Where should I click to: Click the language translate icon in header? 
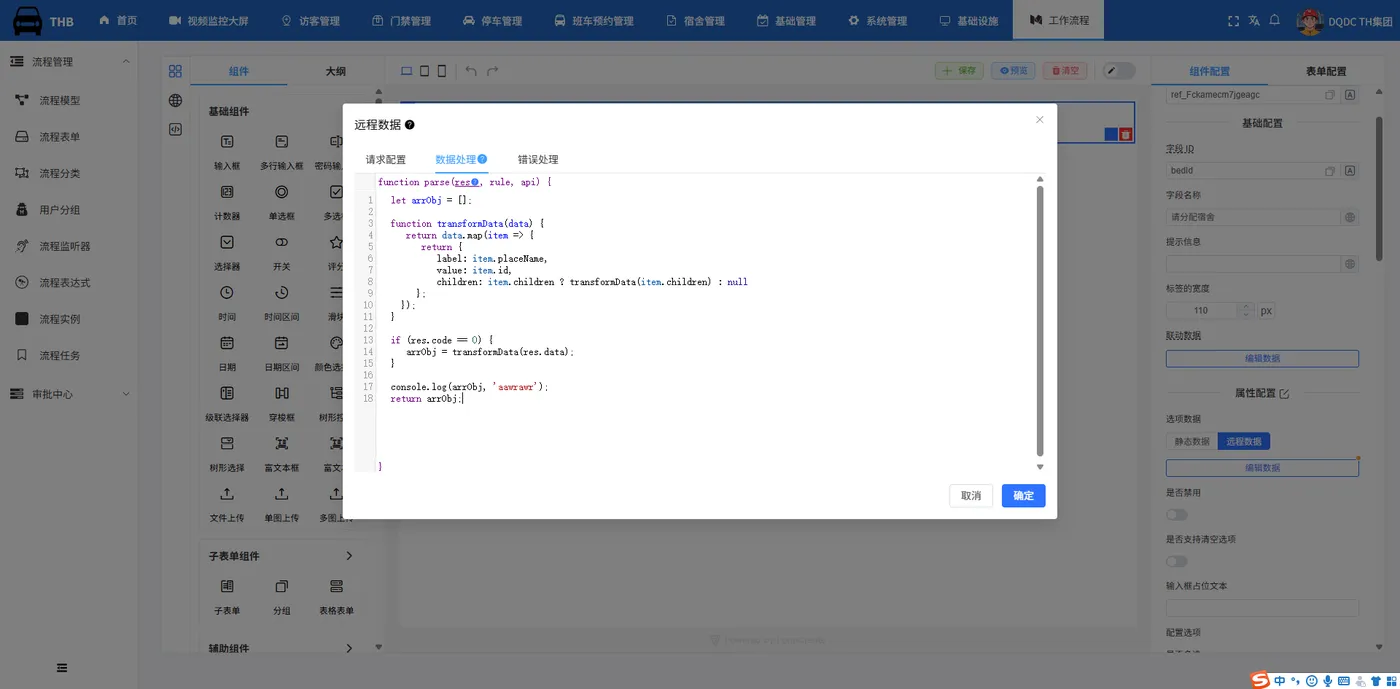[1253, 20]
